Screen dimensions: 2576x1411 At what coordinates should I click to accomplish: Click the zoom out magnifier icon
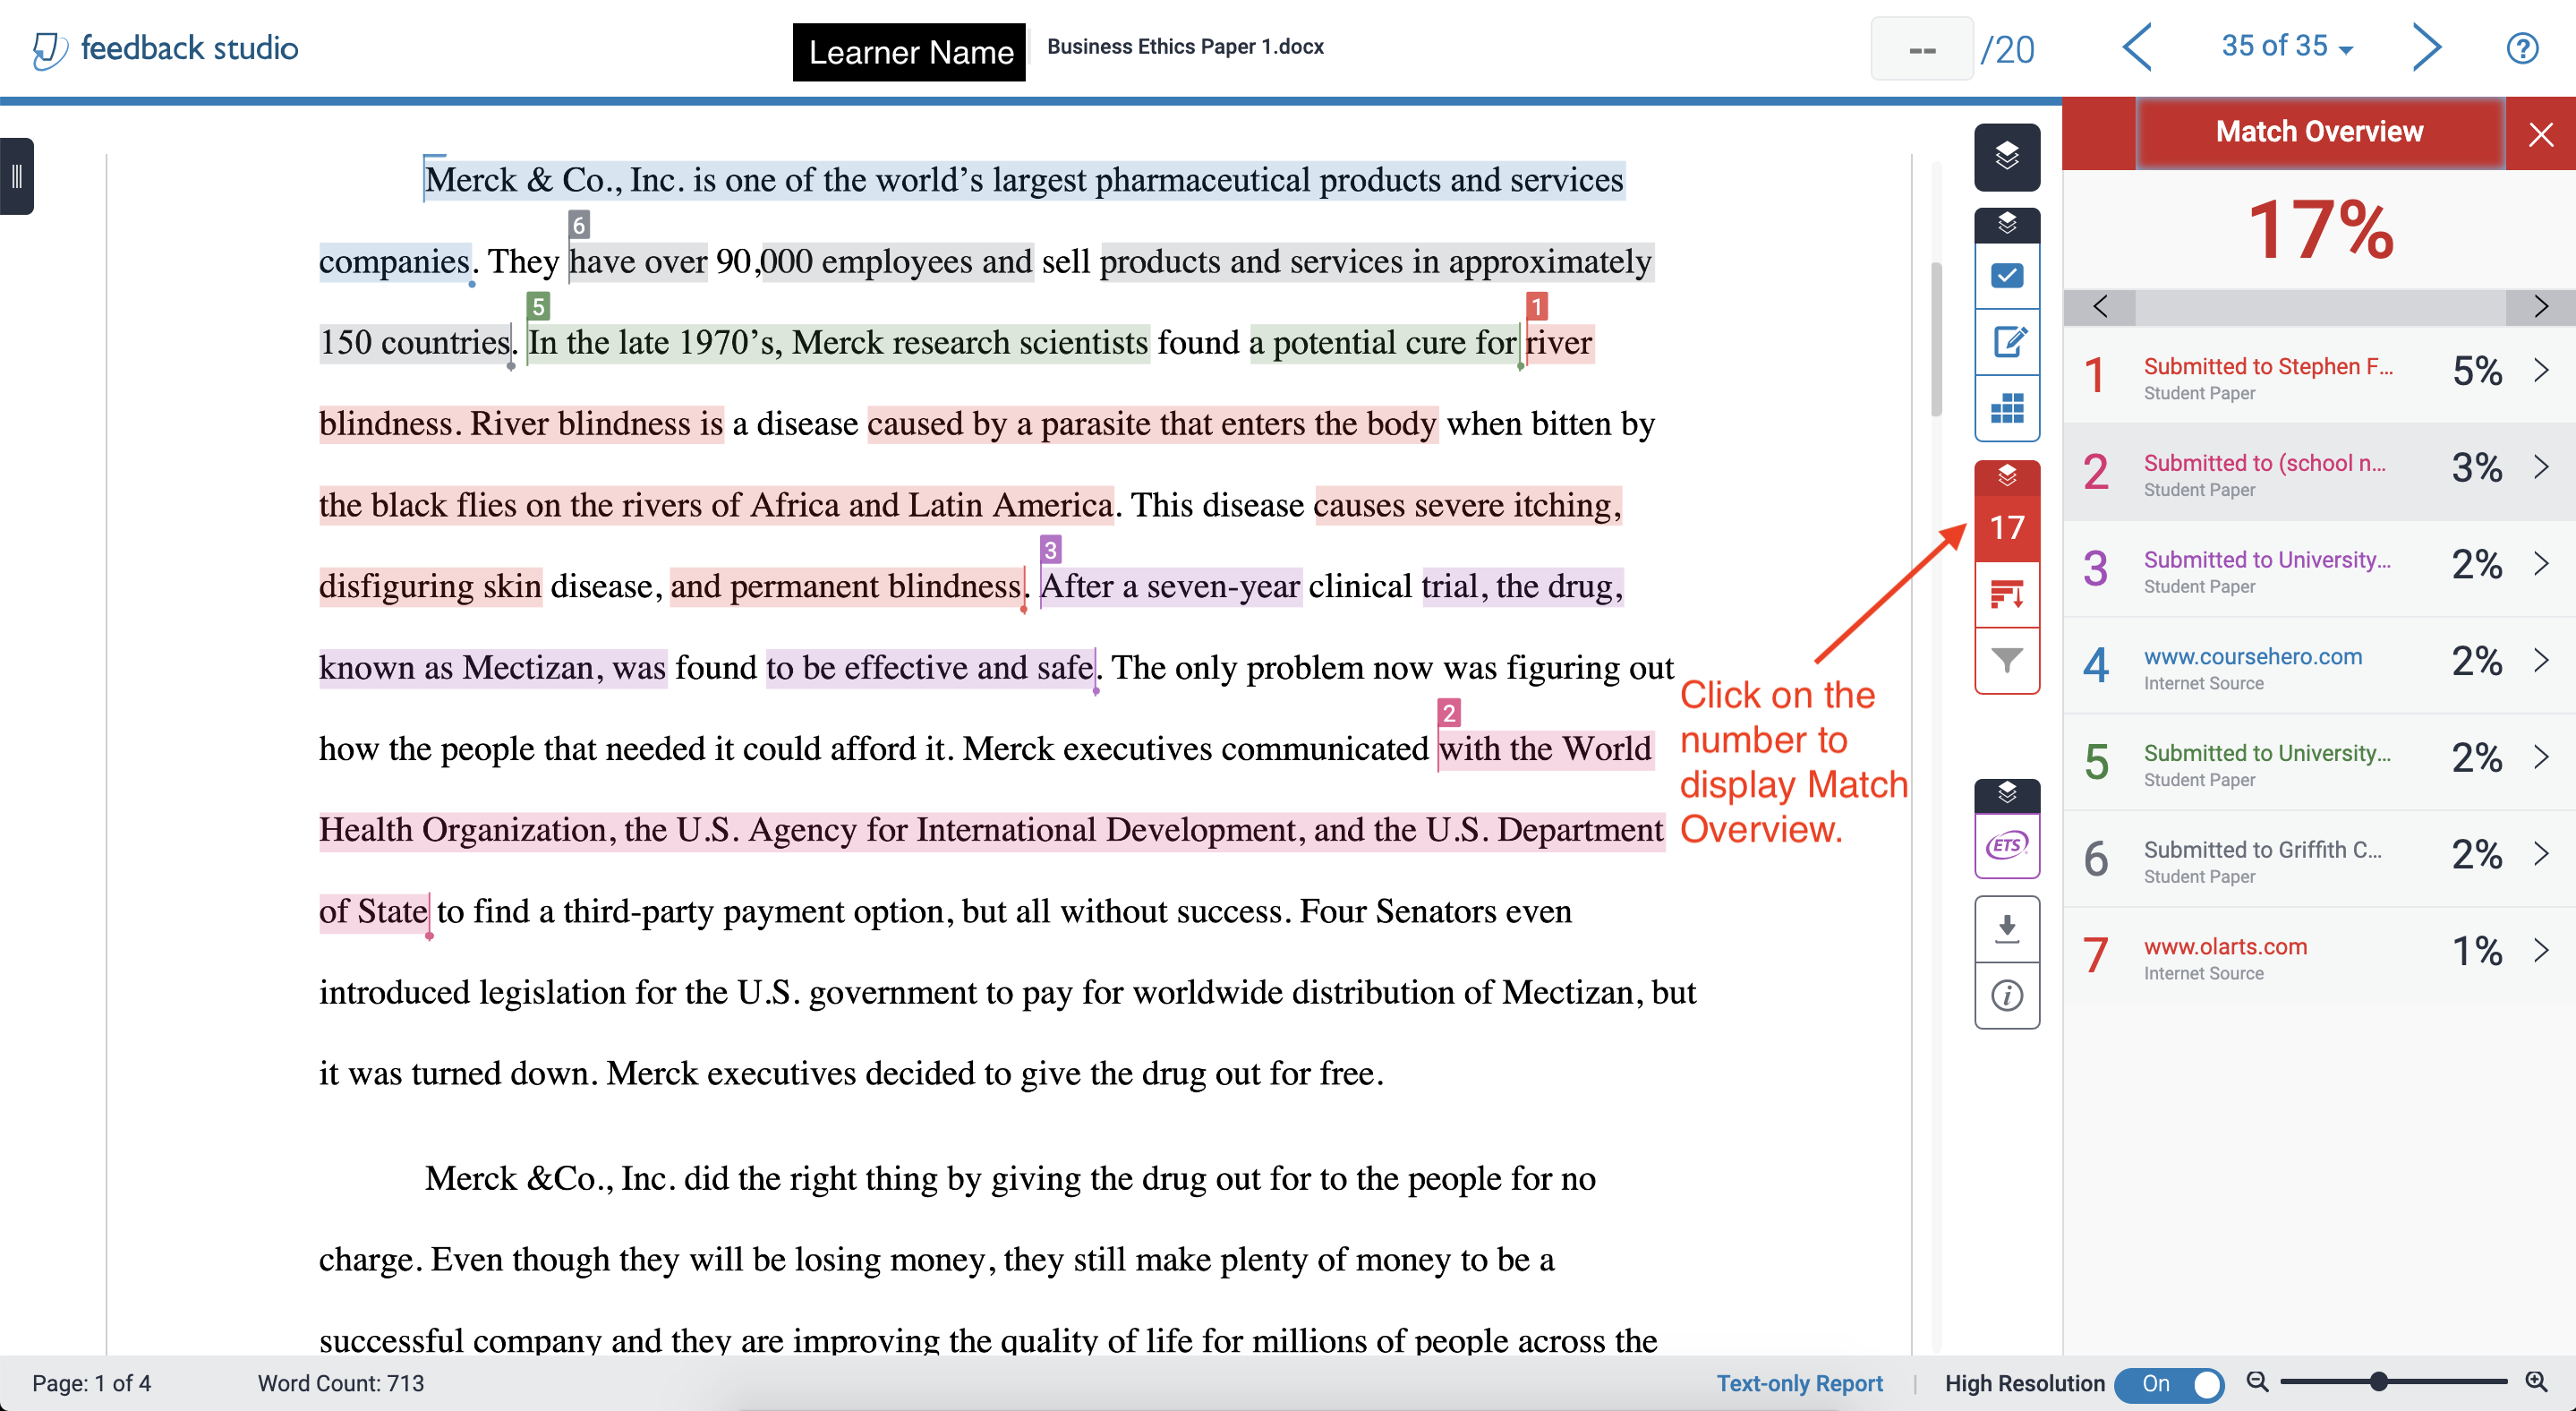click(2256, 1381)
